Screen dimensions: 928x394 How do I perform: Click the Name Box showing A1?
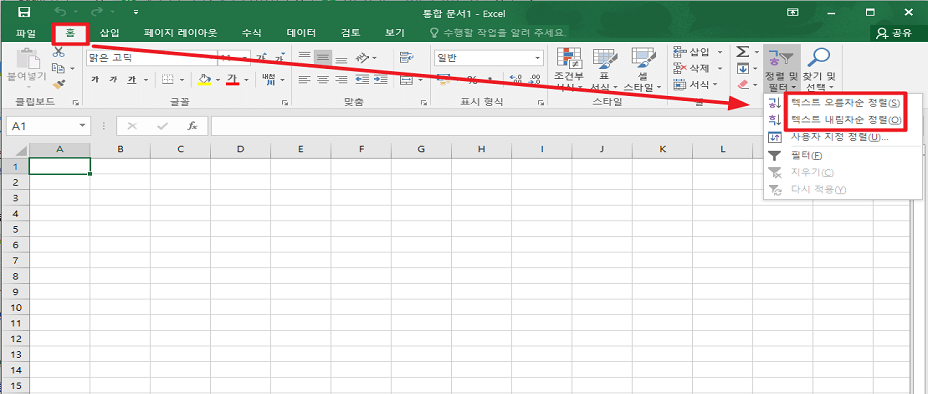point(48,126)
